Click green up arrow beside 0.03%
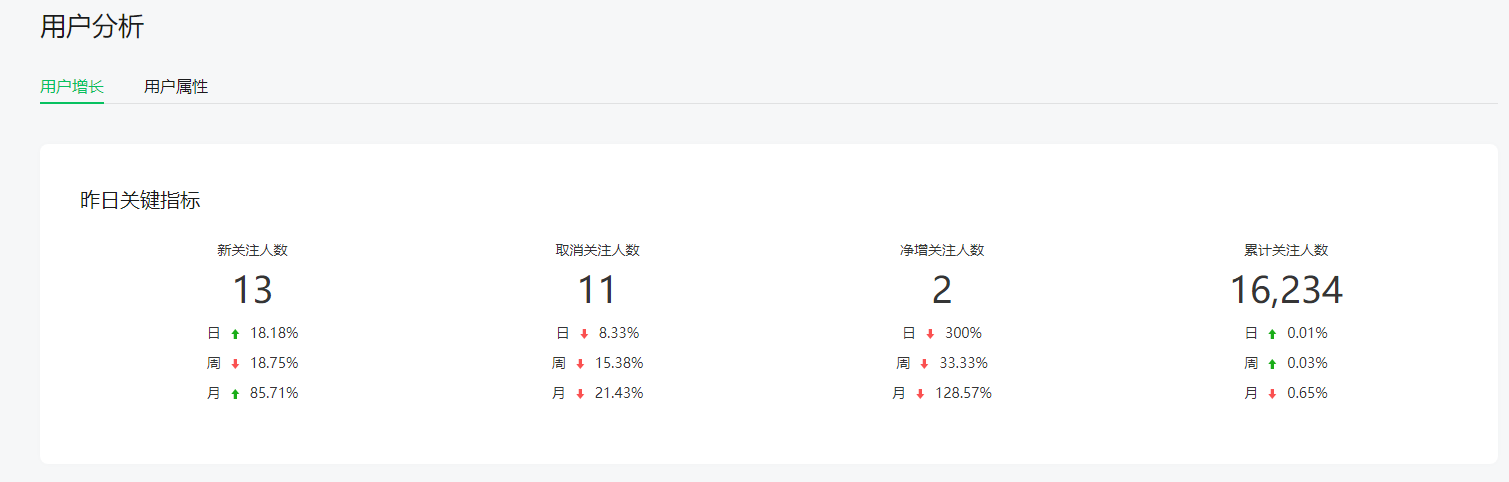 [x=1272, y=364]
